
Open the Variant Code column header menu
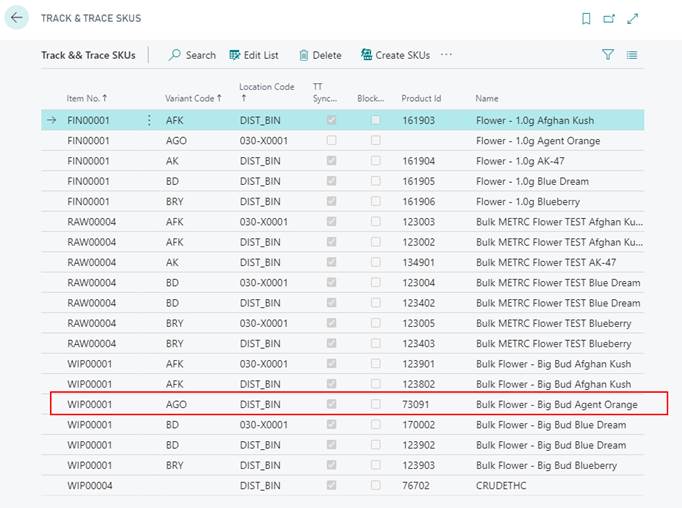pos(193,98)
